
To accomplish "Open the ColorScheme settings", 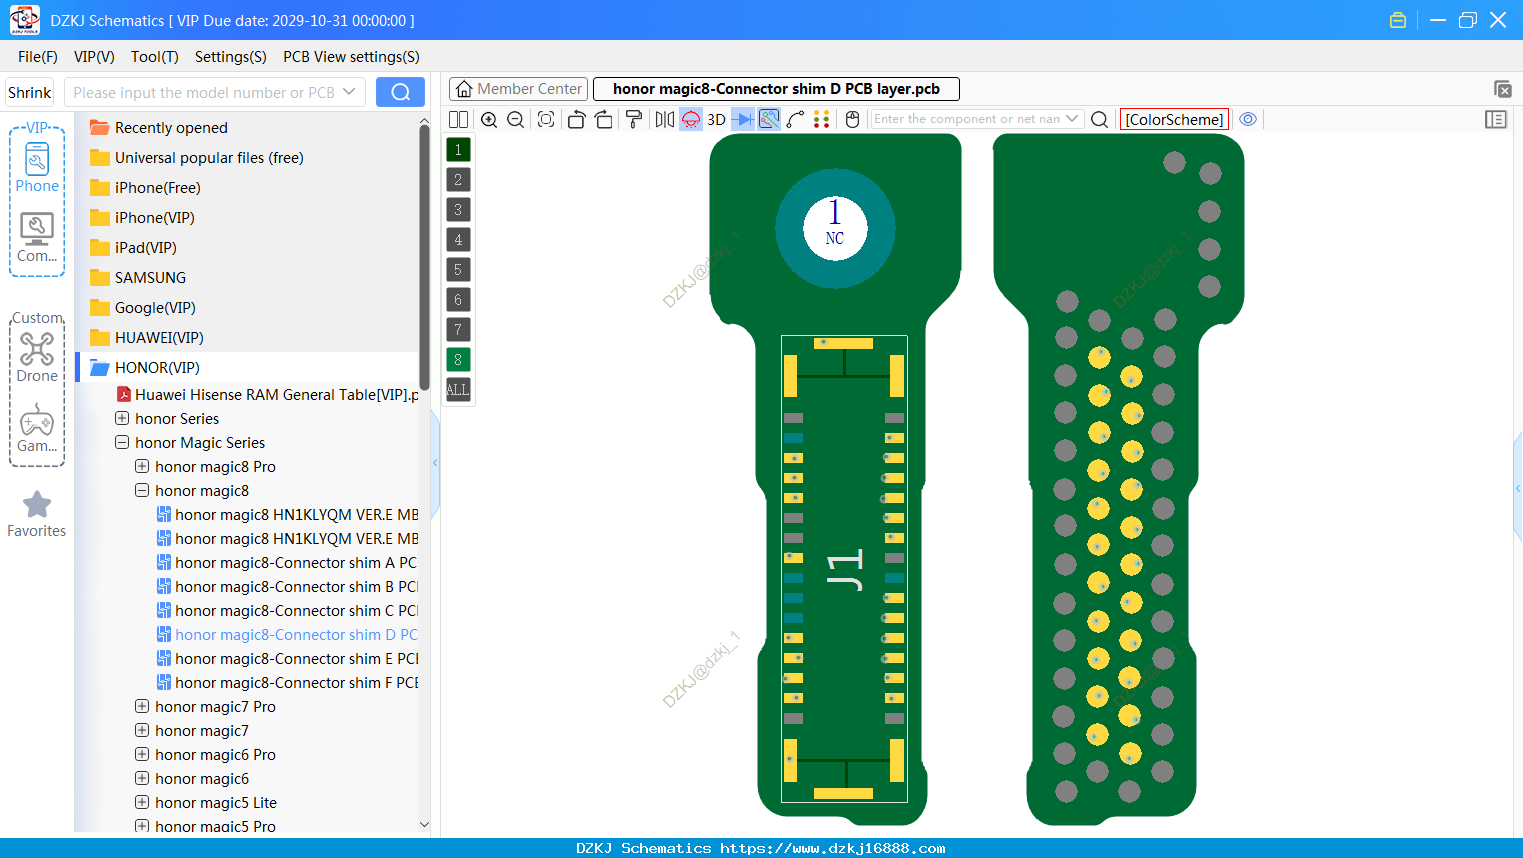I will [x=1174, y=119].
